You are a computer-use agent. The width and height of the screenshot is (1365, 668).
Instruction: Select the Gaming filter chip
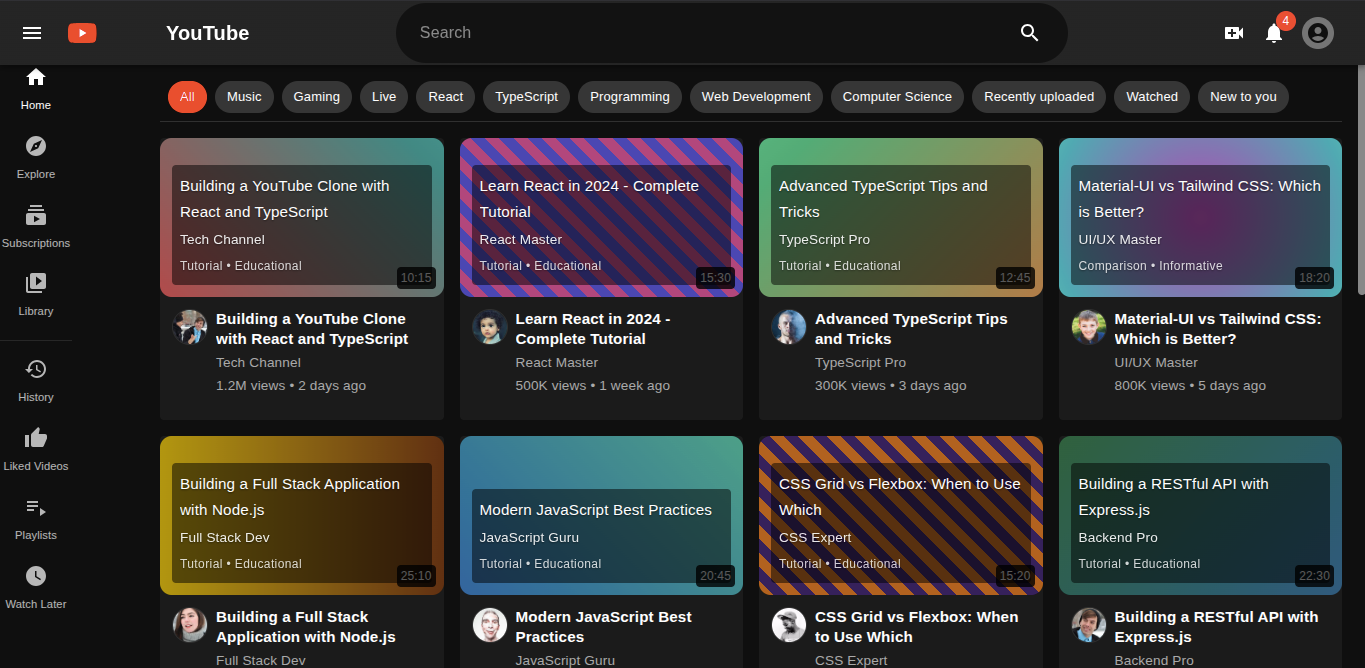(x=317, y=97)
